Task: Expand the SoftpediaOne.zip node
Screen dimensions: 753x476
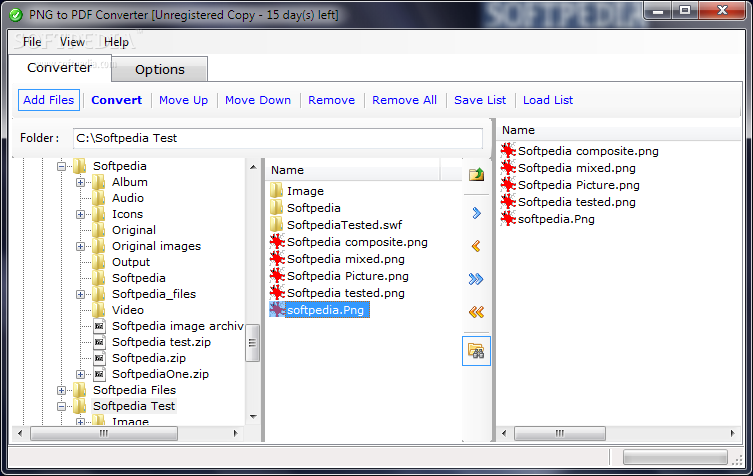Action: [x=81, y=374]
